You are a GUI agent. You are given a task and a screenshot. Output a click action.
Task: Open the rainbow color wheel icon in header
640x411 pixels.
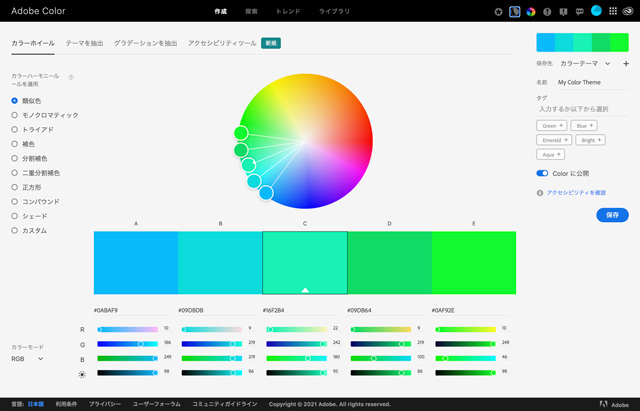click(531, 12)
